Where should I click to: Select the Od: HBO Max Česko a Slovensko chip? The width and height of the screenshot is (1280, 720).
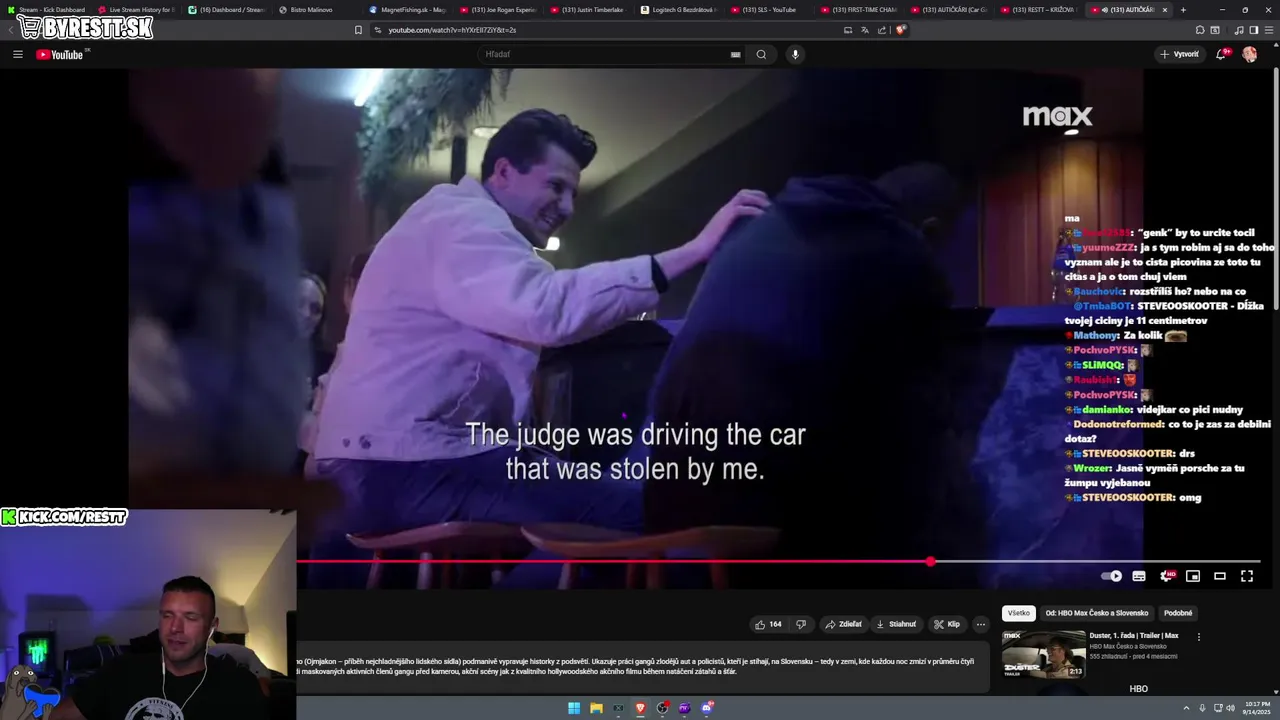point(1097,613)
